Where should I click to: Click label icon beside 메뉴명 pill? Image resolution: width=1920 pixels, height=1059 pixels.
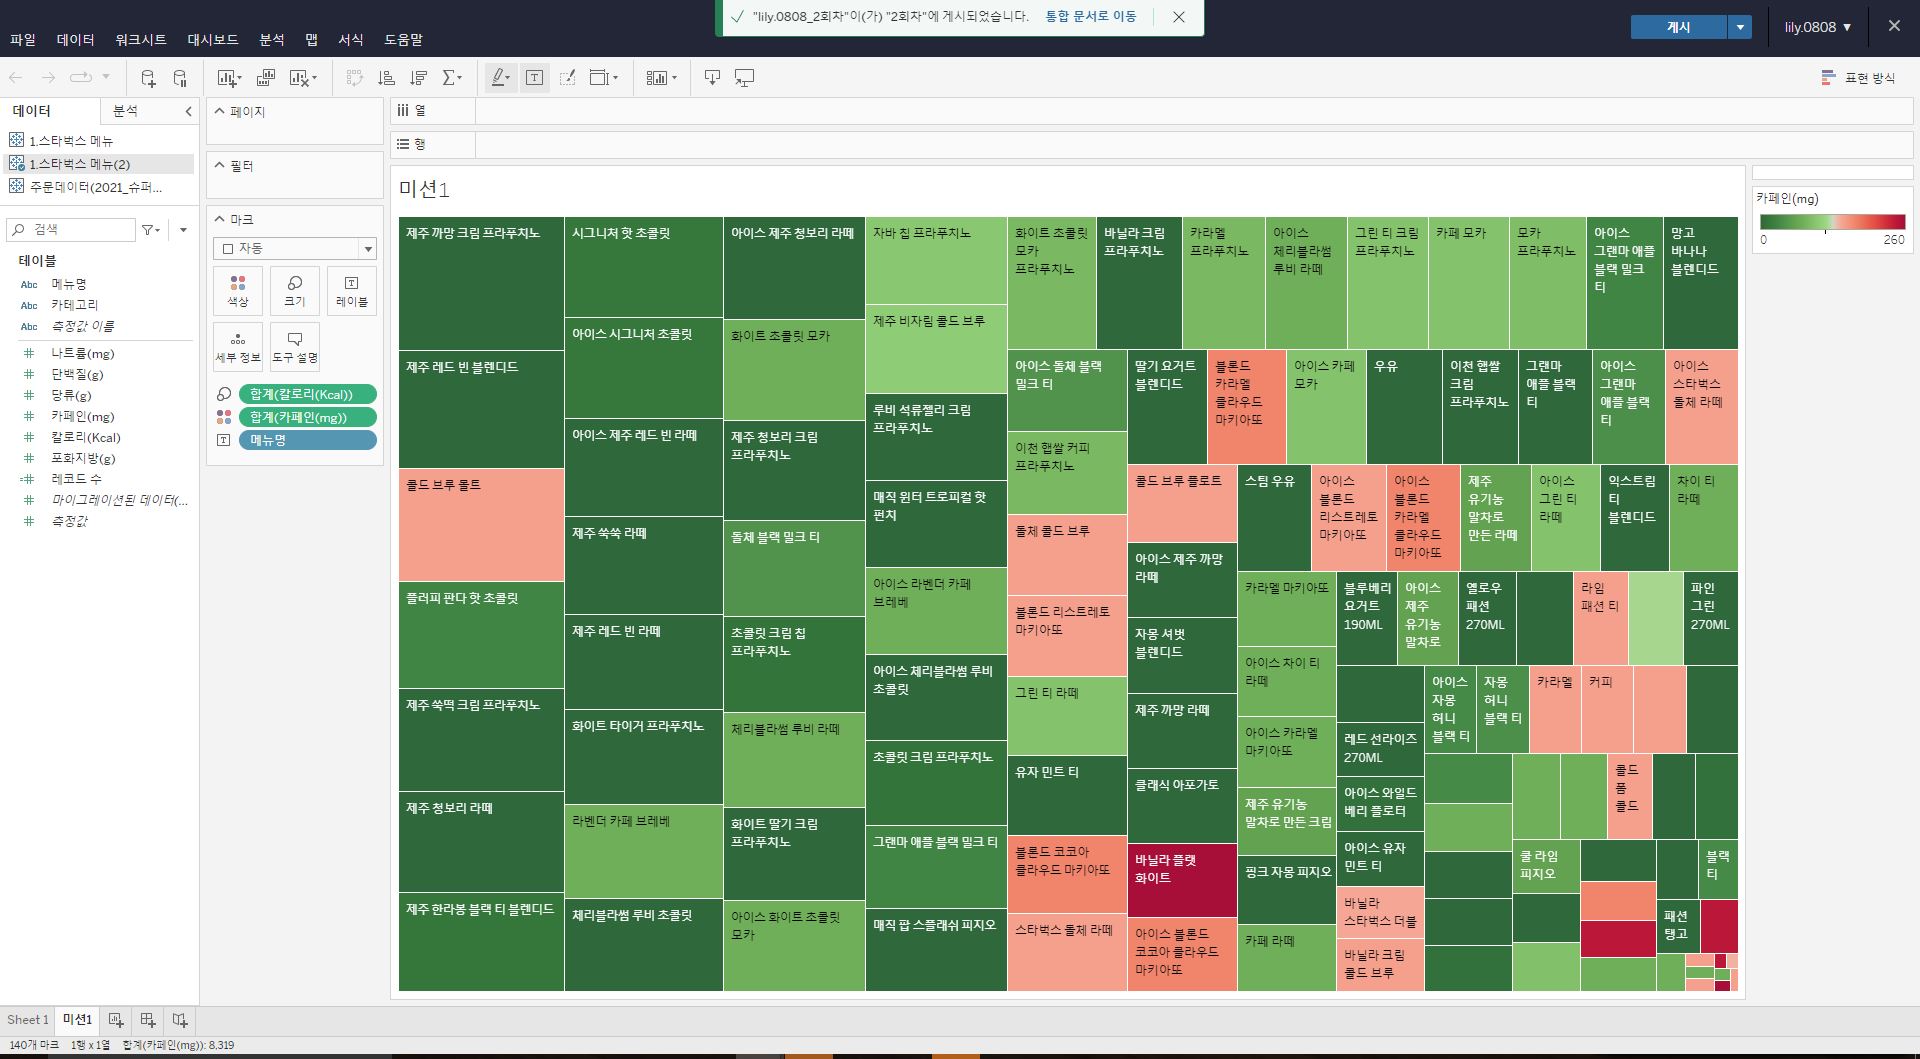224,440
